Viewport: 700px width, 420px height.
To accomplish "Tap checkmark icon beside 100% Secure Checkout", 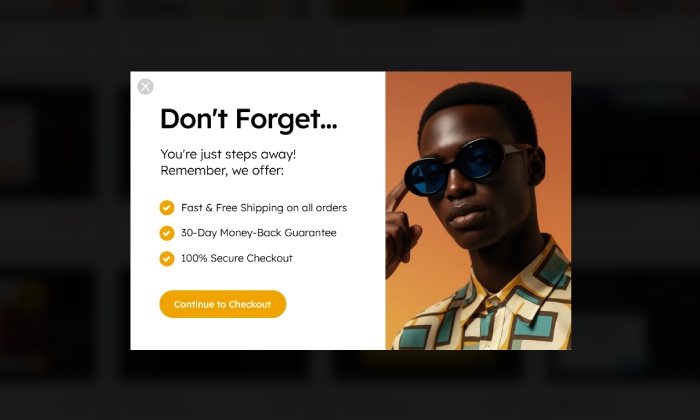I will (x=167, y=258).
